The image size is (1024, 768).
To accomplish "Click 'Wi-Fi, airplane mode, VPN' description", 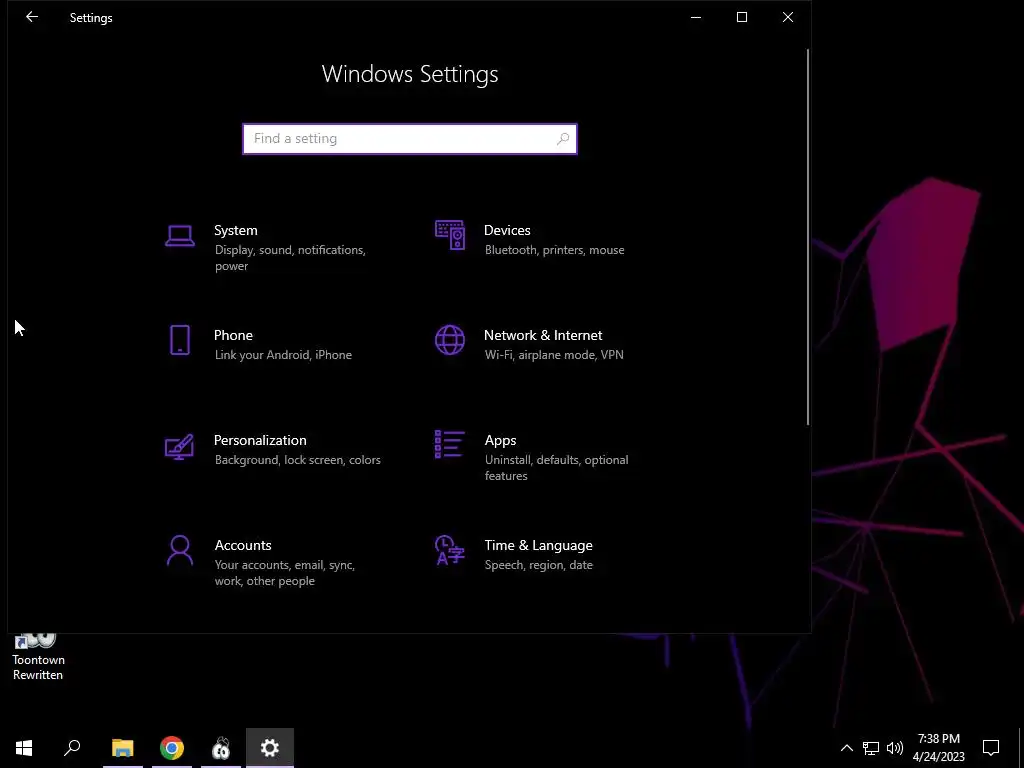I will pos(554,355).
